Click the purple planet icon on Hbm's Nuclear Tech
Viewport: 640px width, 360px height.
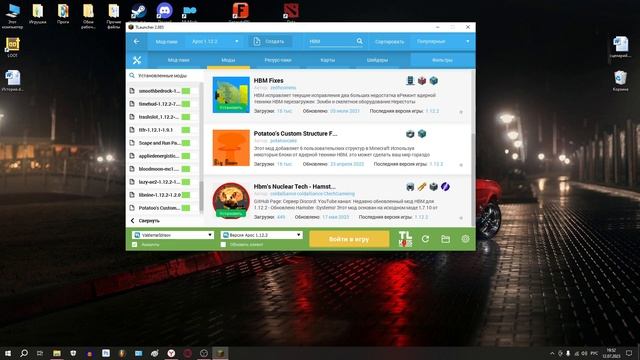coord(445,187)
